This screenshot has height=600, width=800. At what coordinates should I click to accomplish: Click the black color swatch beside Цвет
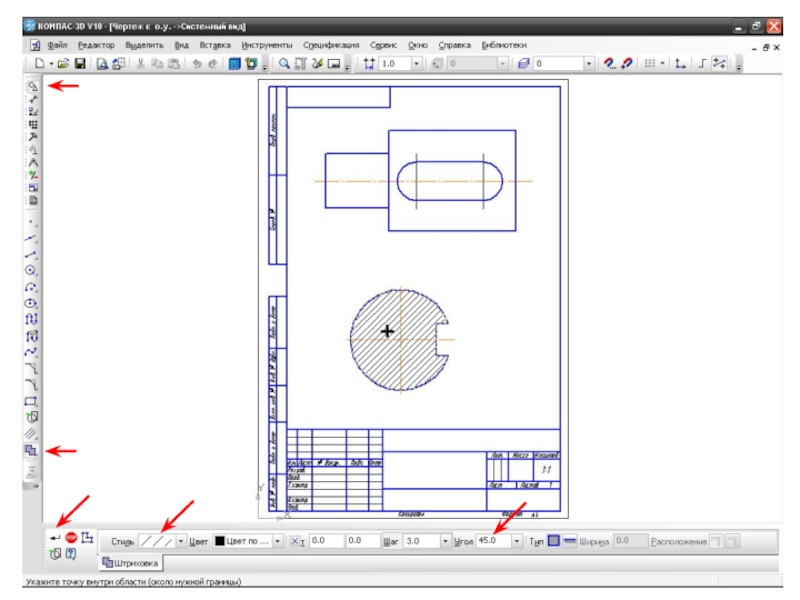tap(219, 541)
